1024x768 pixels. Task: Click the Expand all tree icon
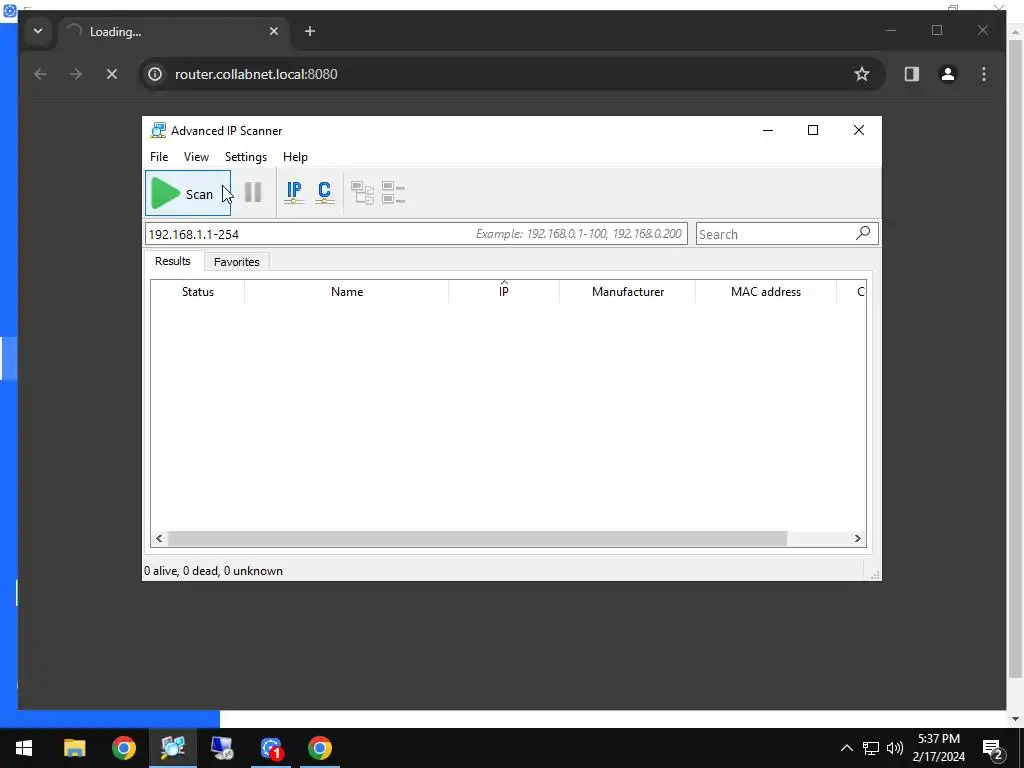tap(362, 193)
